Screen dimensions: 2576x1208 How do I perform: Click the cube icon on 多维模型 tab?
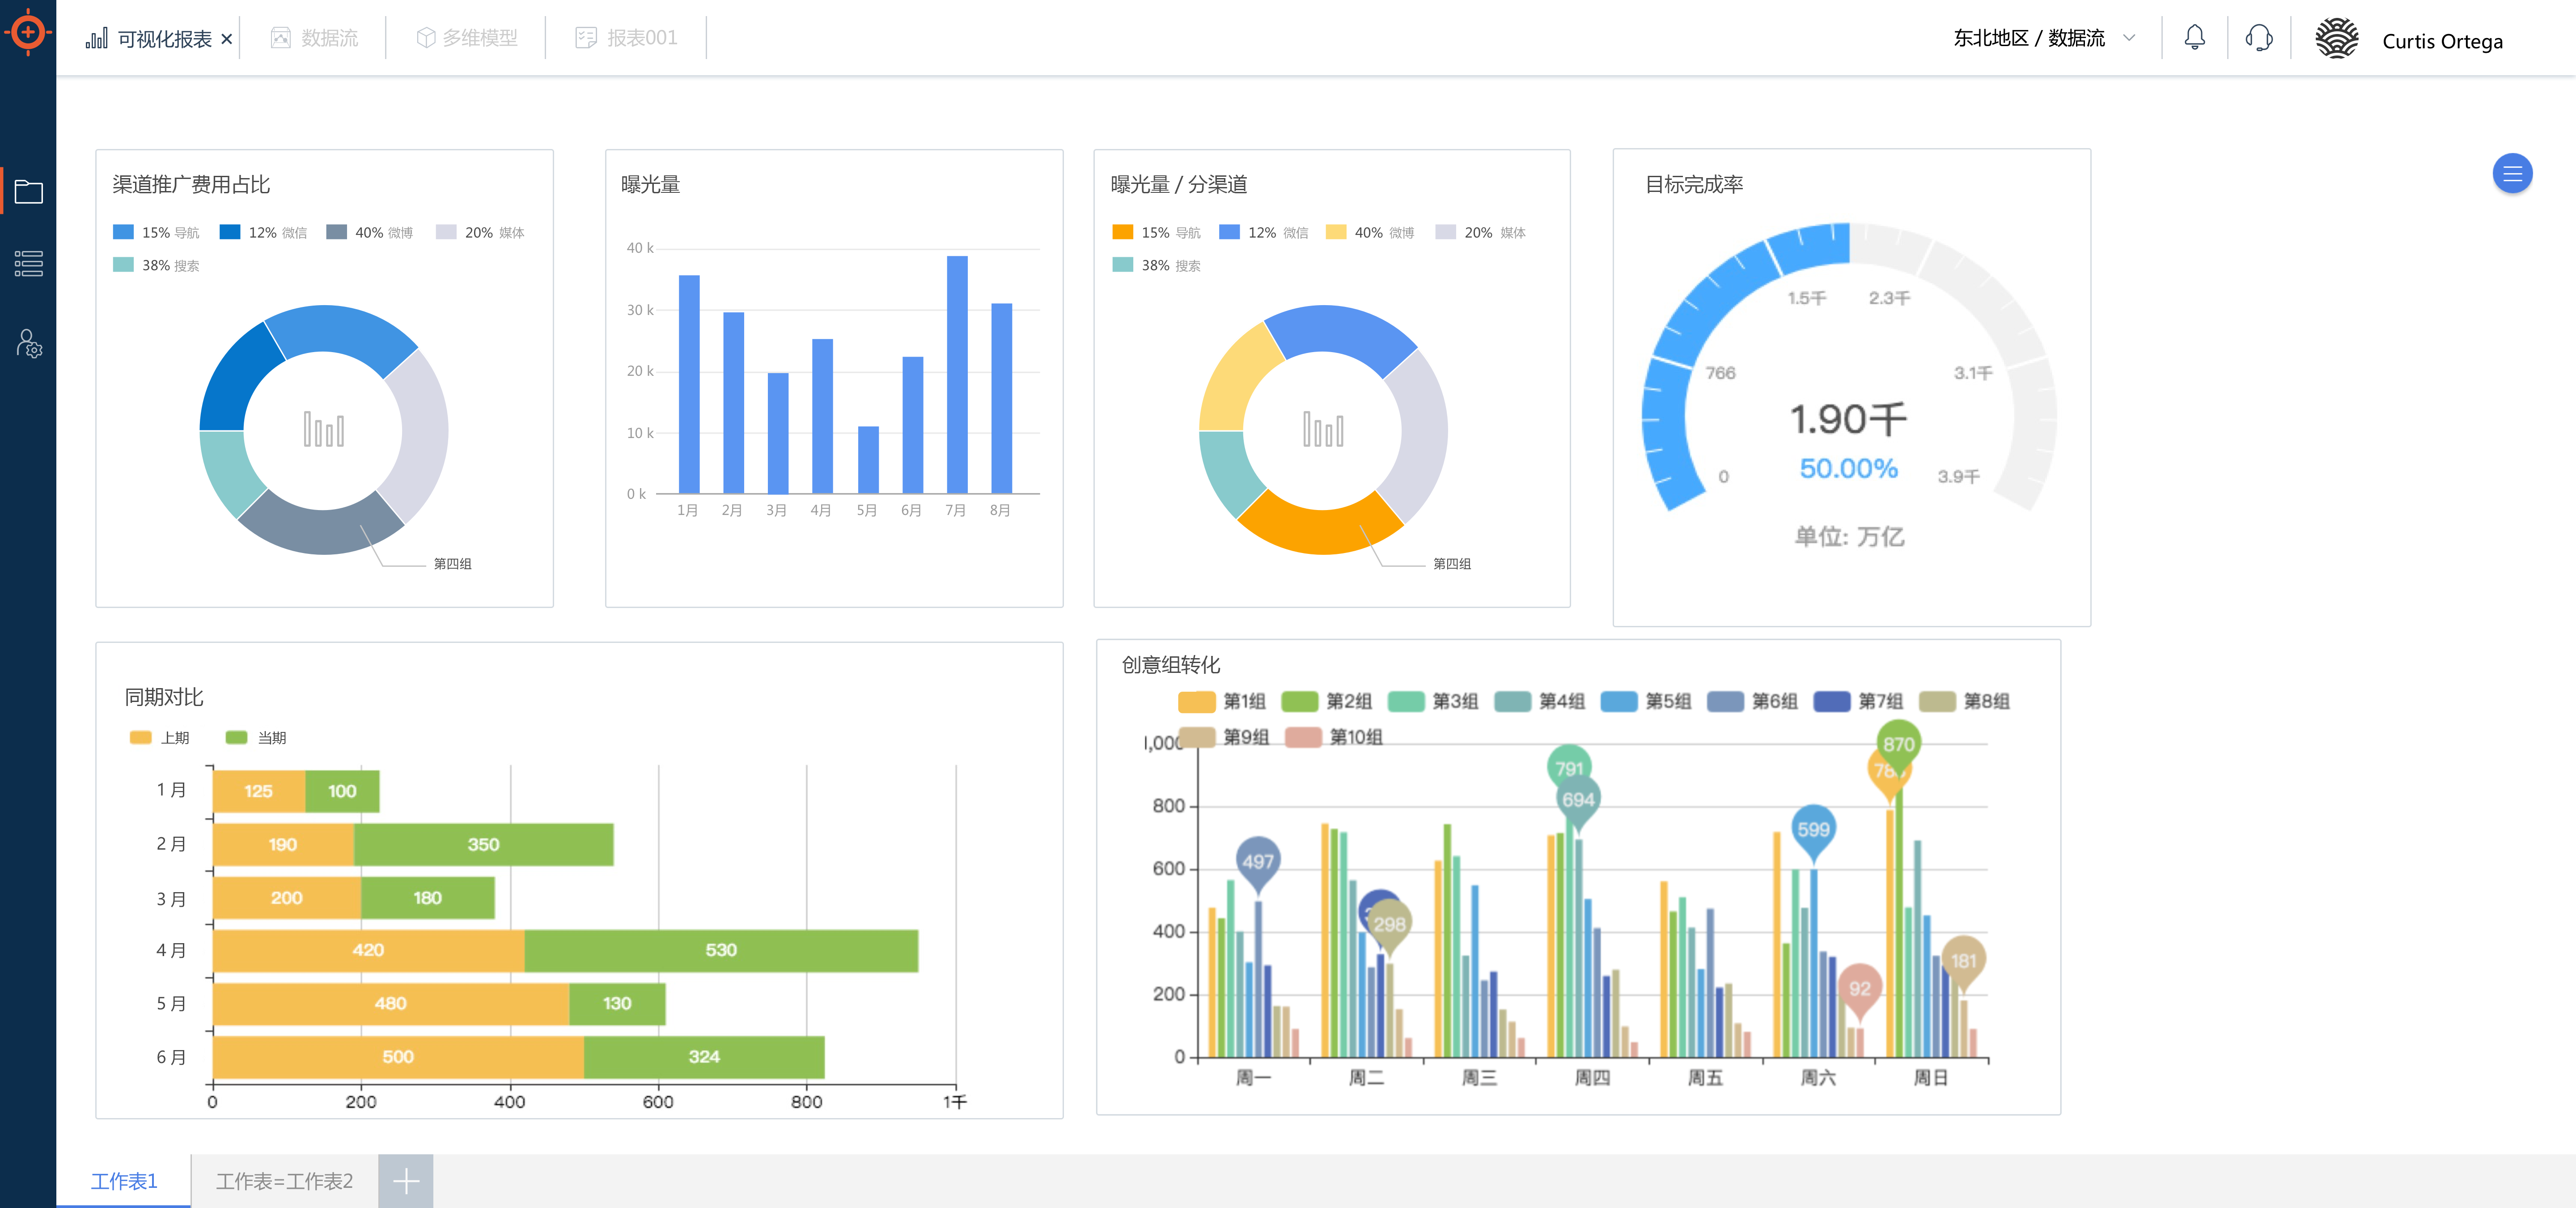tap(426, 38)
